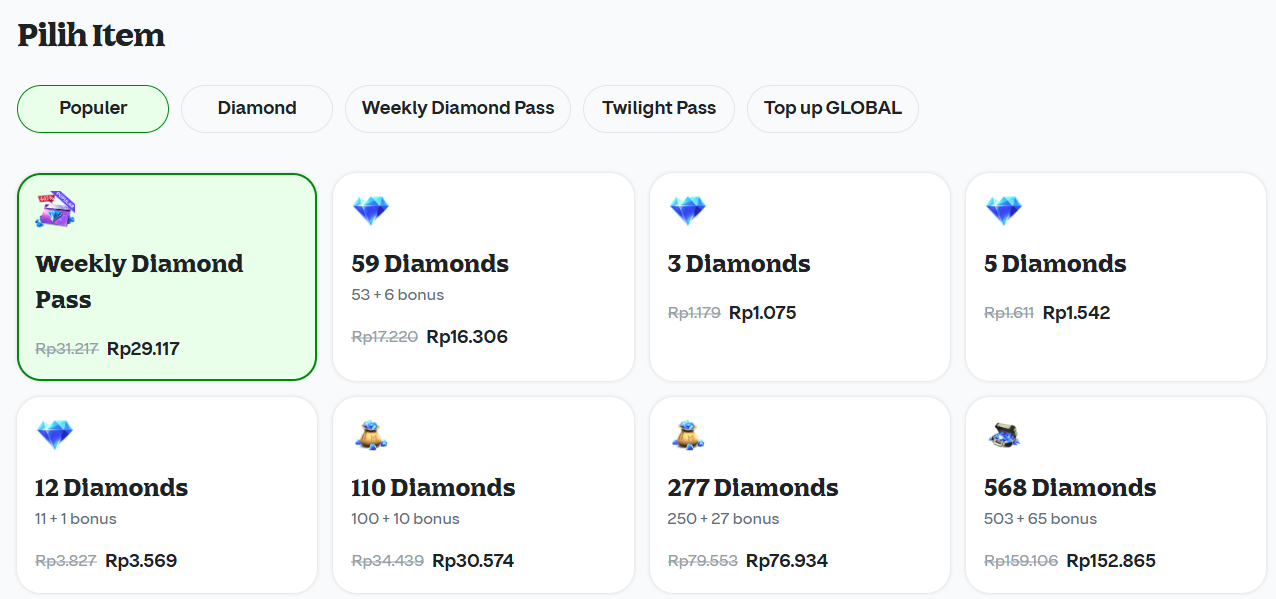Click the pouch icon on 277 Diamonds card
This screenshot has height=599, width=1276.
click(x=688, y=434)
